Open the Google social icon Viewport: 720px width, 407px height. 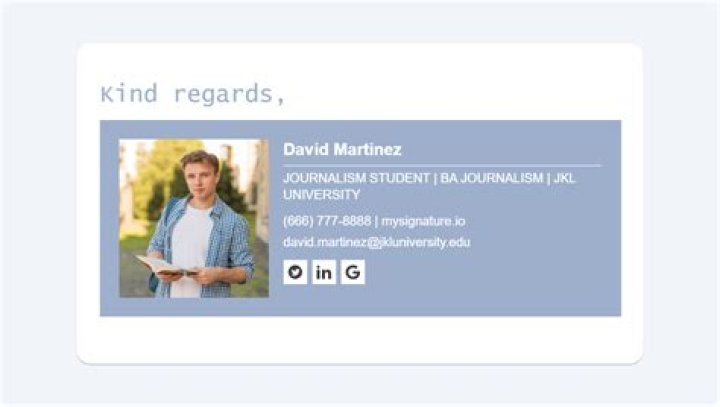(353, 272)
